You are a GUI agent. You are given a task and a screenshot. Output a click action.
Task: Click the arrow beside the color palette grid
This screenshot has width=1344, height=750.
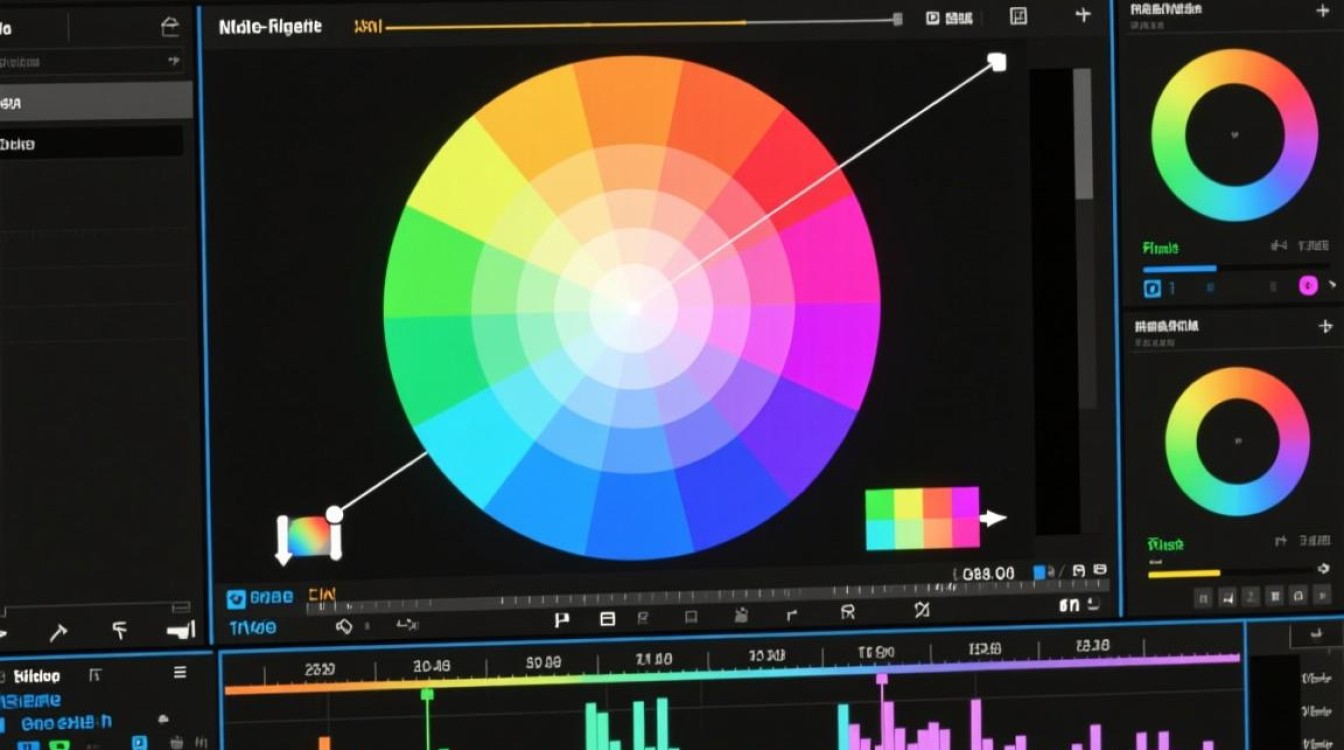click(992, 518)
